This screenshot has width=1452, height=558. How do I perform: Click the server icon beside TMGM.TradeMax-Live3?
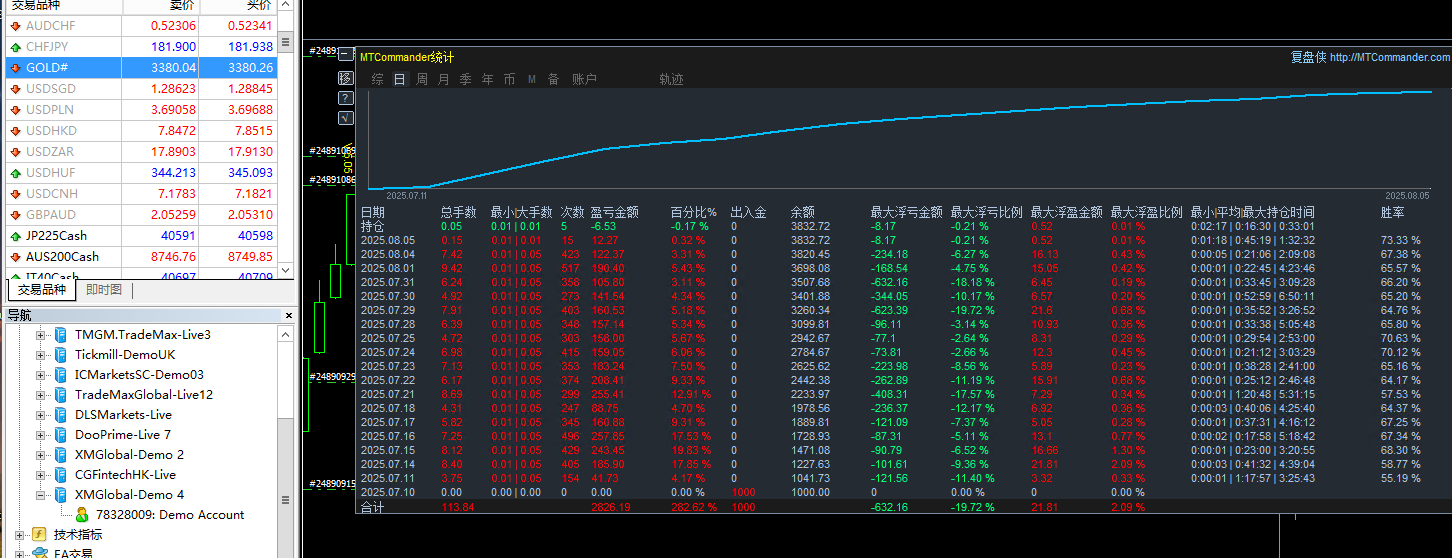pyautogui.click(x=60, y=334)
